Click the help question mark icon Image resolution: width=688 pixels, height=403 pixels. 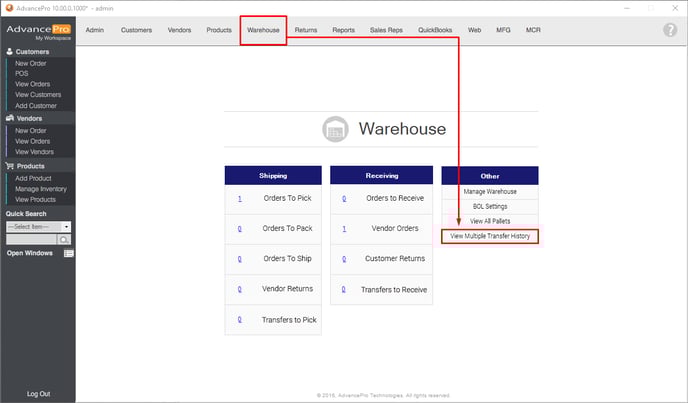(670, 30)
